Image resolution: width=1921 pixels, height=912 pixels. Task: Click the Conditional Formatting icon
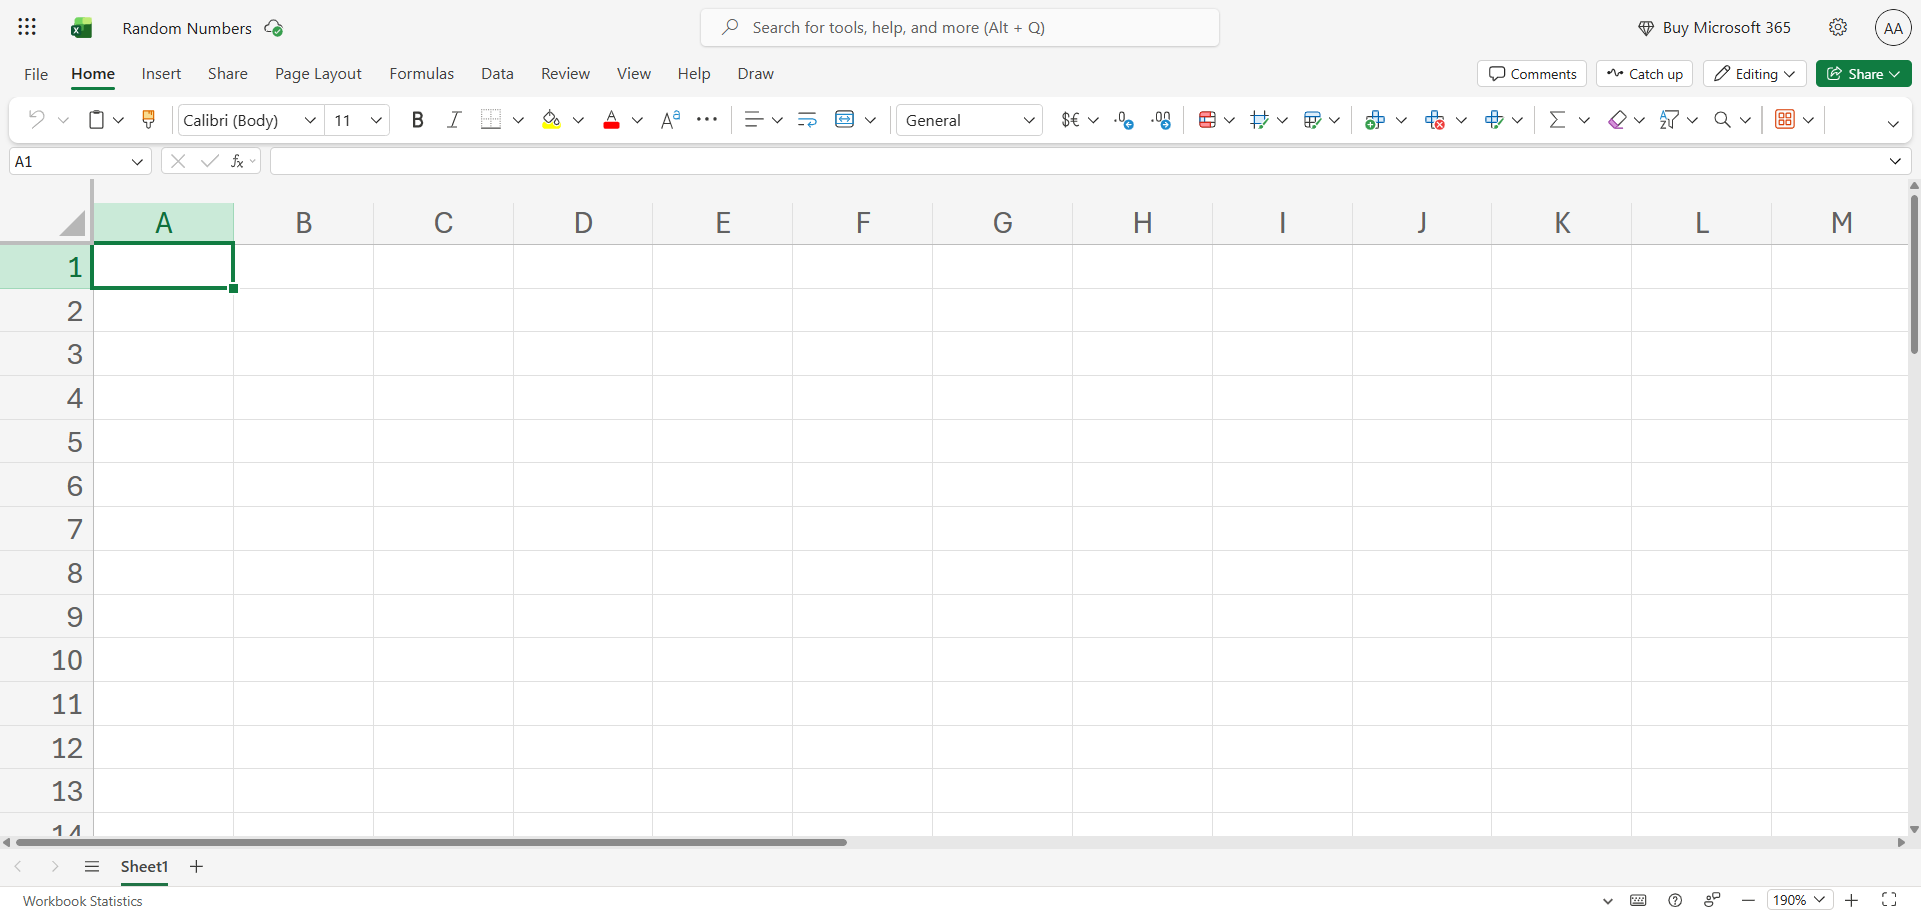(x=1207, y=120)
